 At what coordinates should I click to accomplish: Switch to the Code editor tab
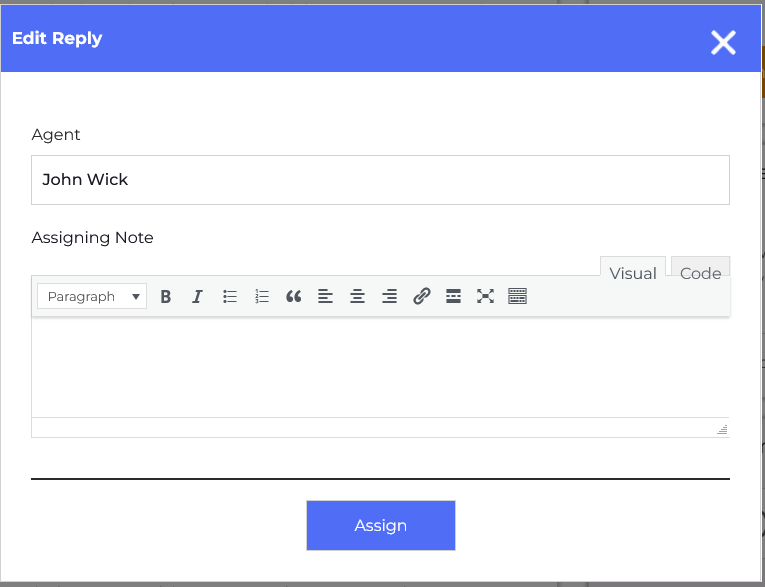[700, 273]
